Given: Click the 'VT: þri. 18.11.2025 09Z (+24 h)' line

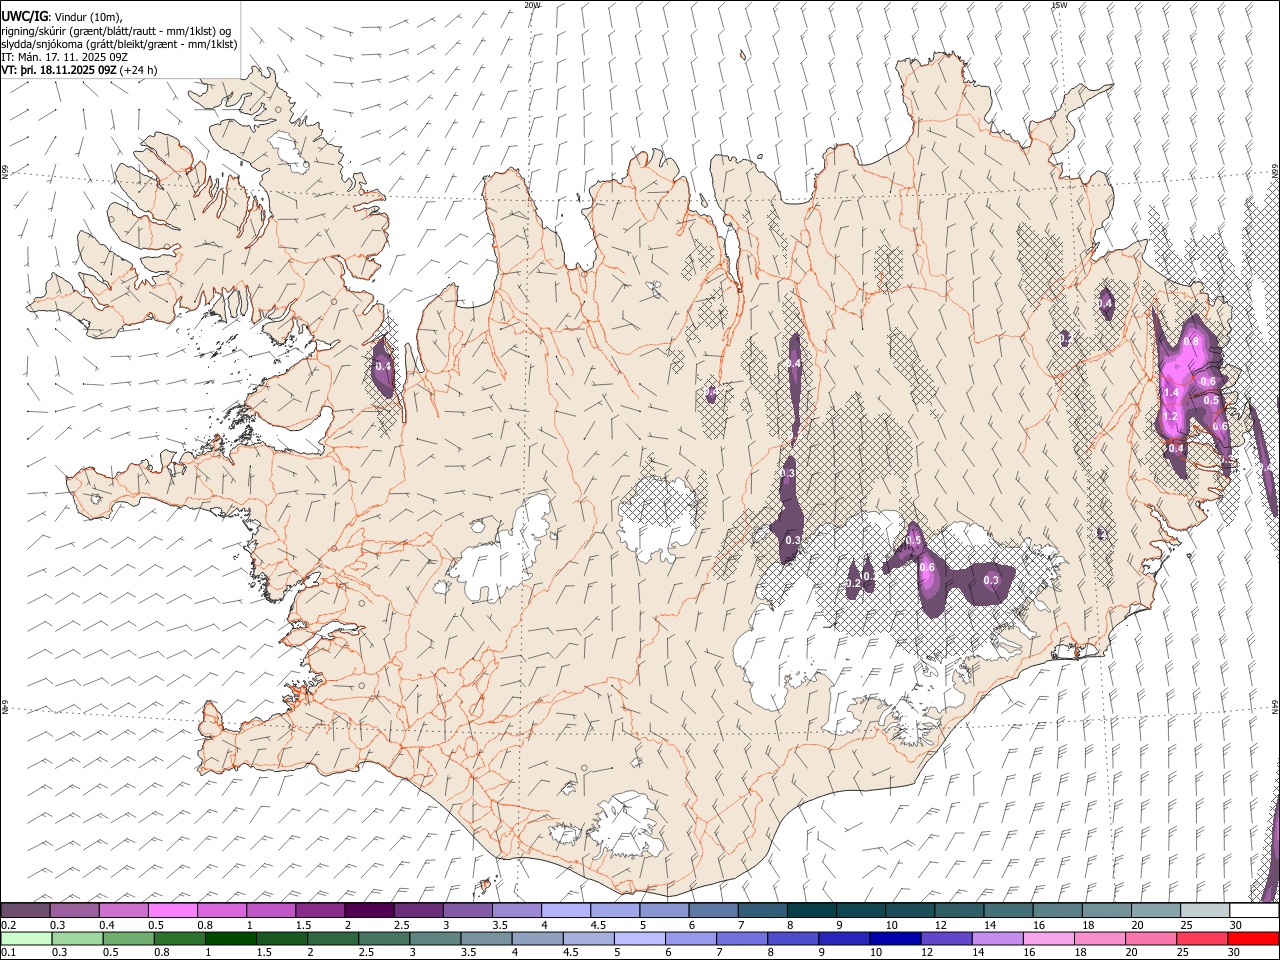Looking at the screenshot, I should 79,71.
